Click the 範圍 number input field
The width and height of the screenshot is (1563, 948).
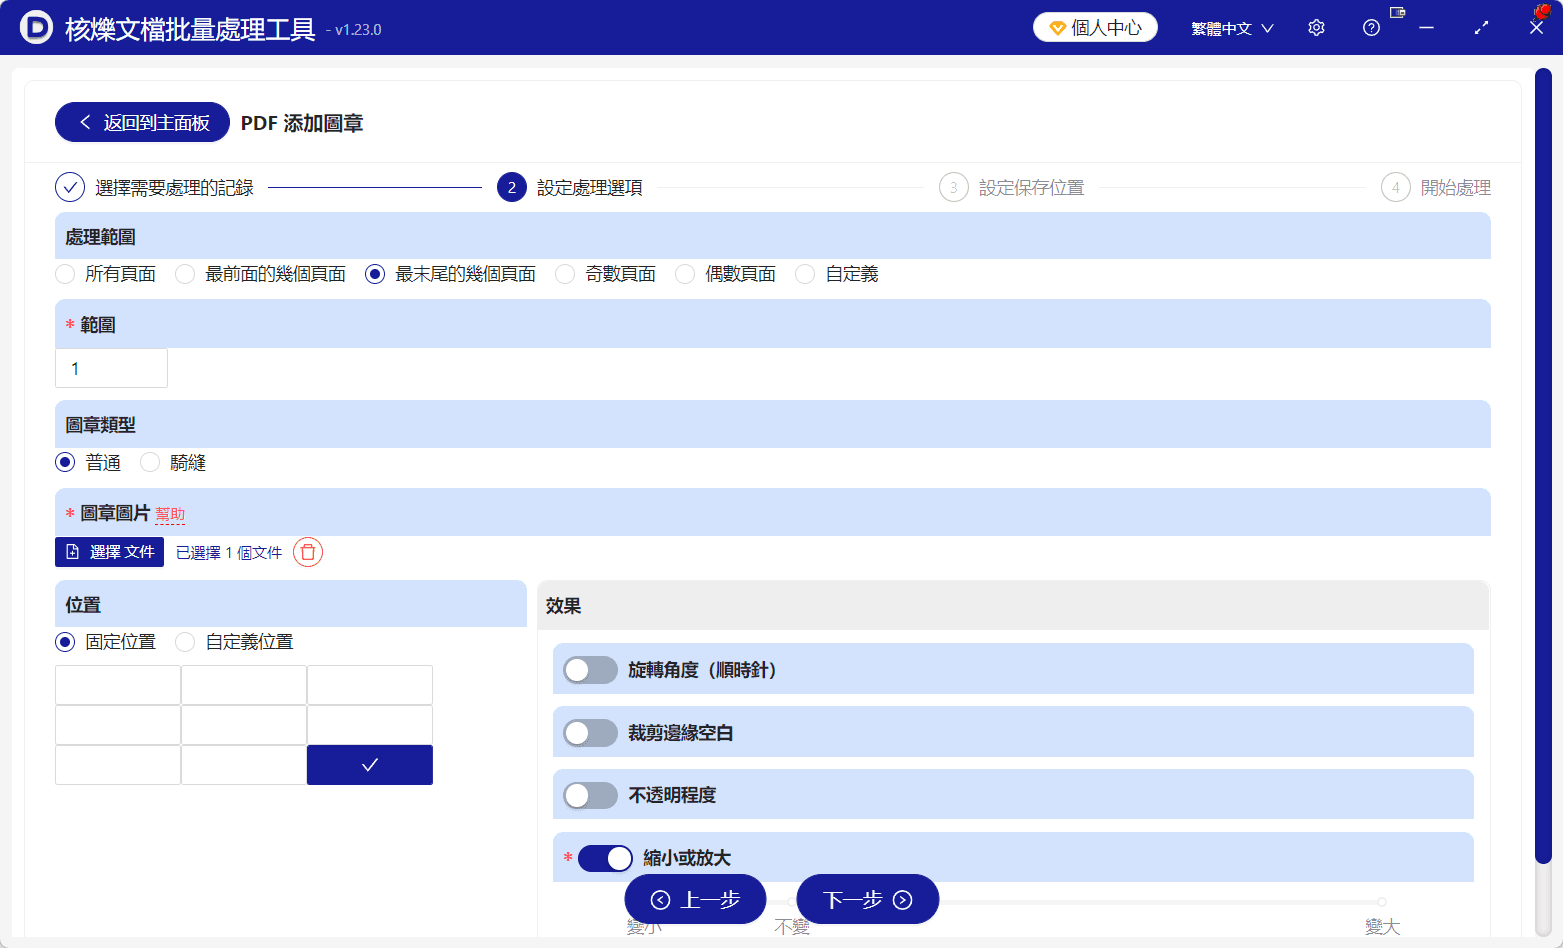click(x=111, y=368)
